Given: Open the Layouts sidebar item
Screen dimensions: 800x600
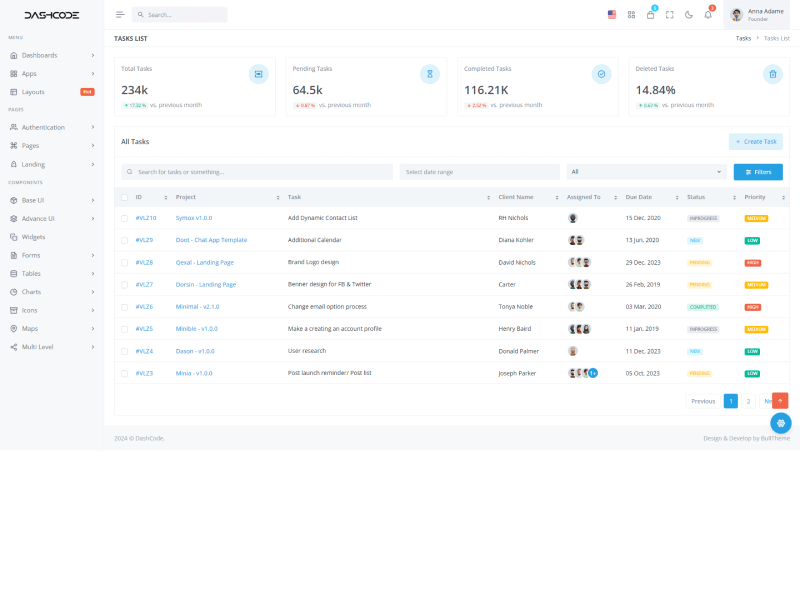Looking at the screenshot, I should click(33, 92).
